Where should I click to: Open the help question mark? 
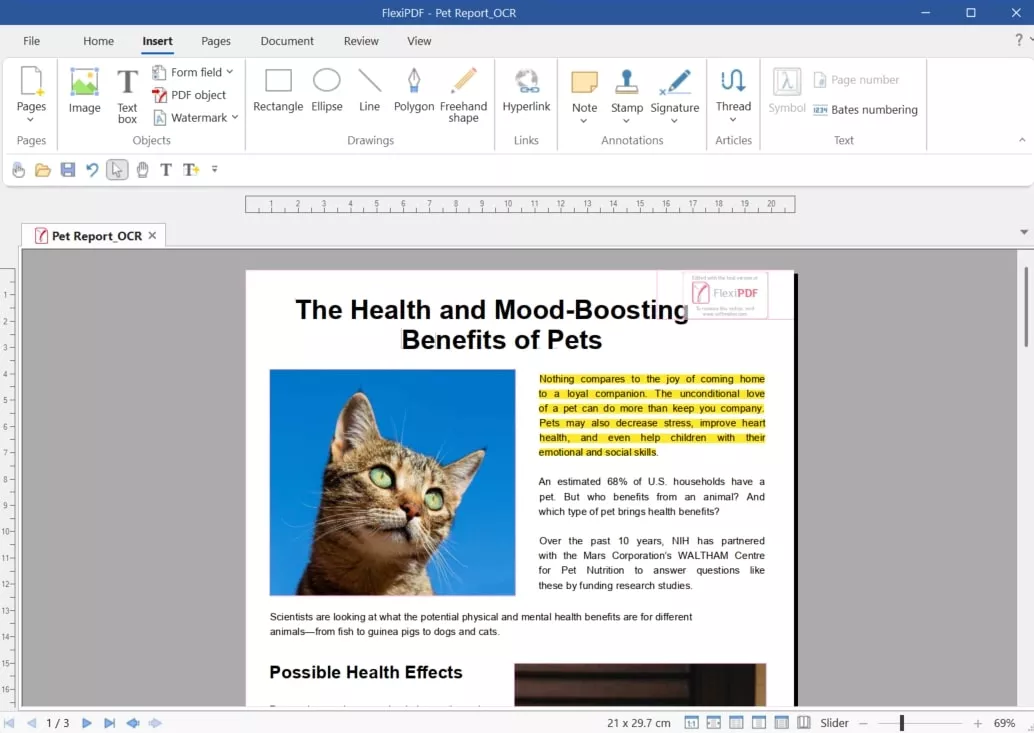click(x=1019, y=40)
